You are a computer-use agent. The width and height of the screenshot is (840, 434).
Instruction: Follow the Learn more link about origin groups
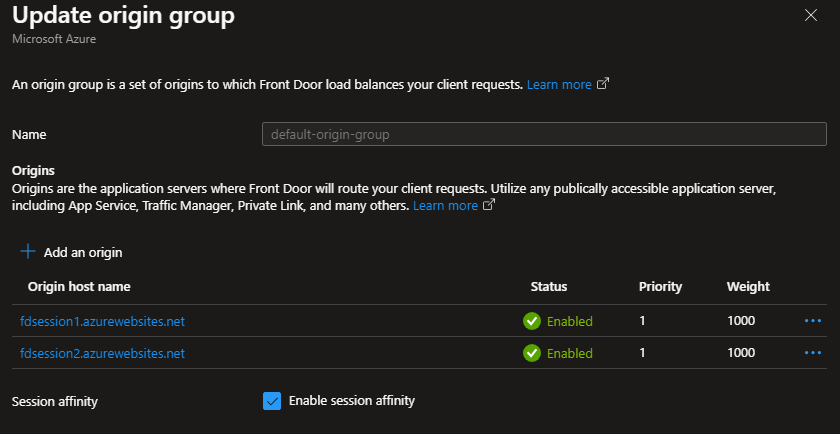tap(559, 84)
